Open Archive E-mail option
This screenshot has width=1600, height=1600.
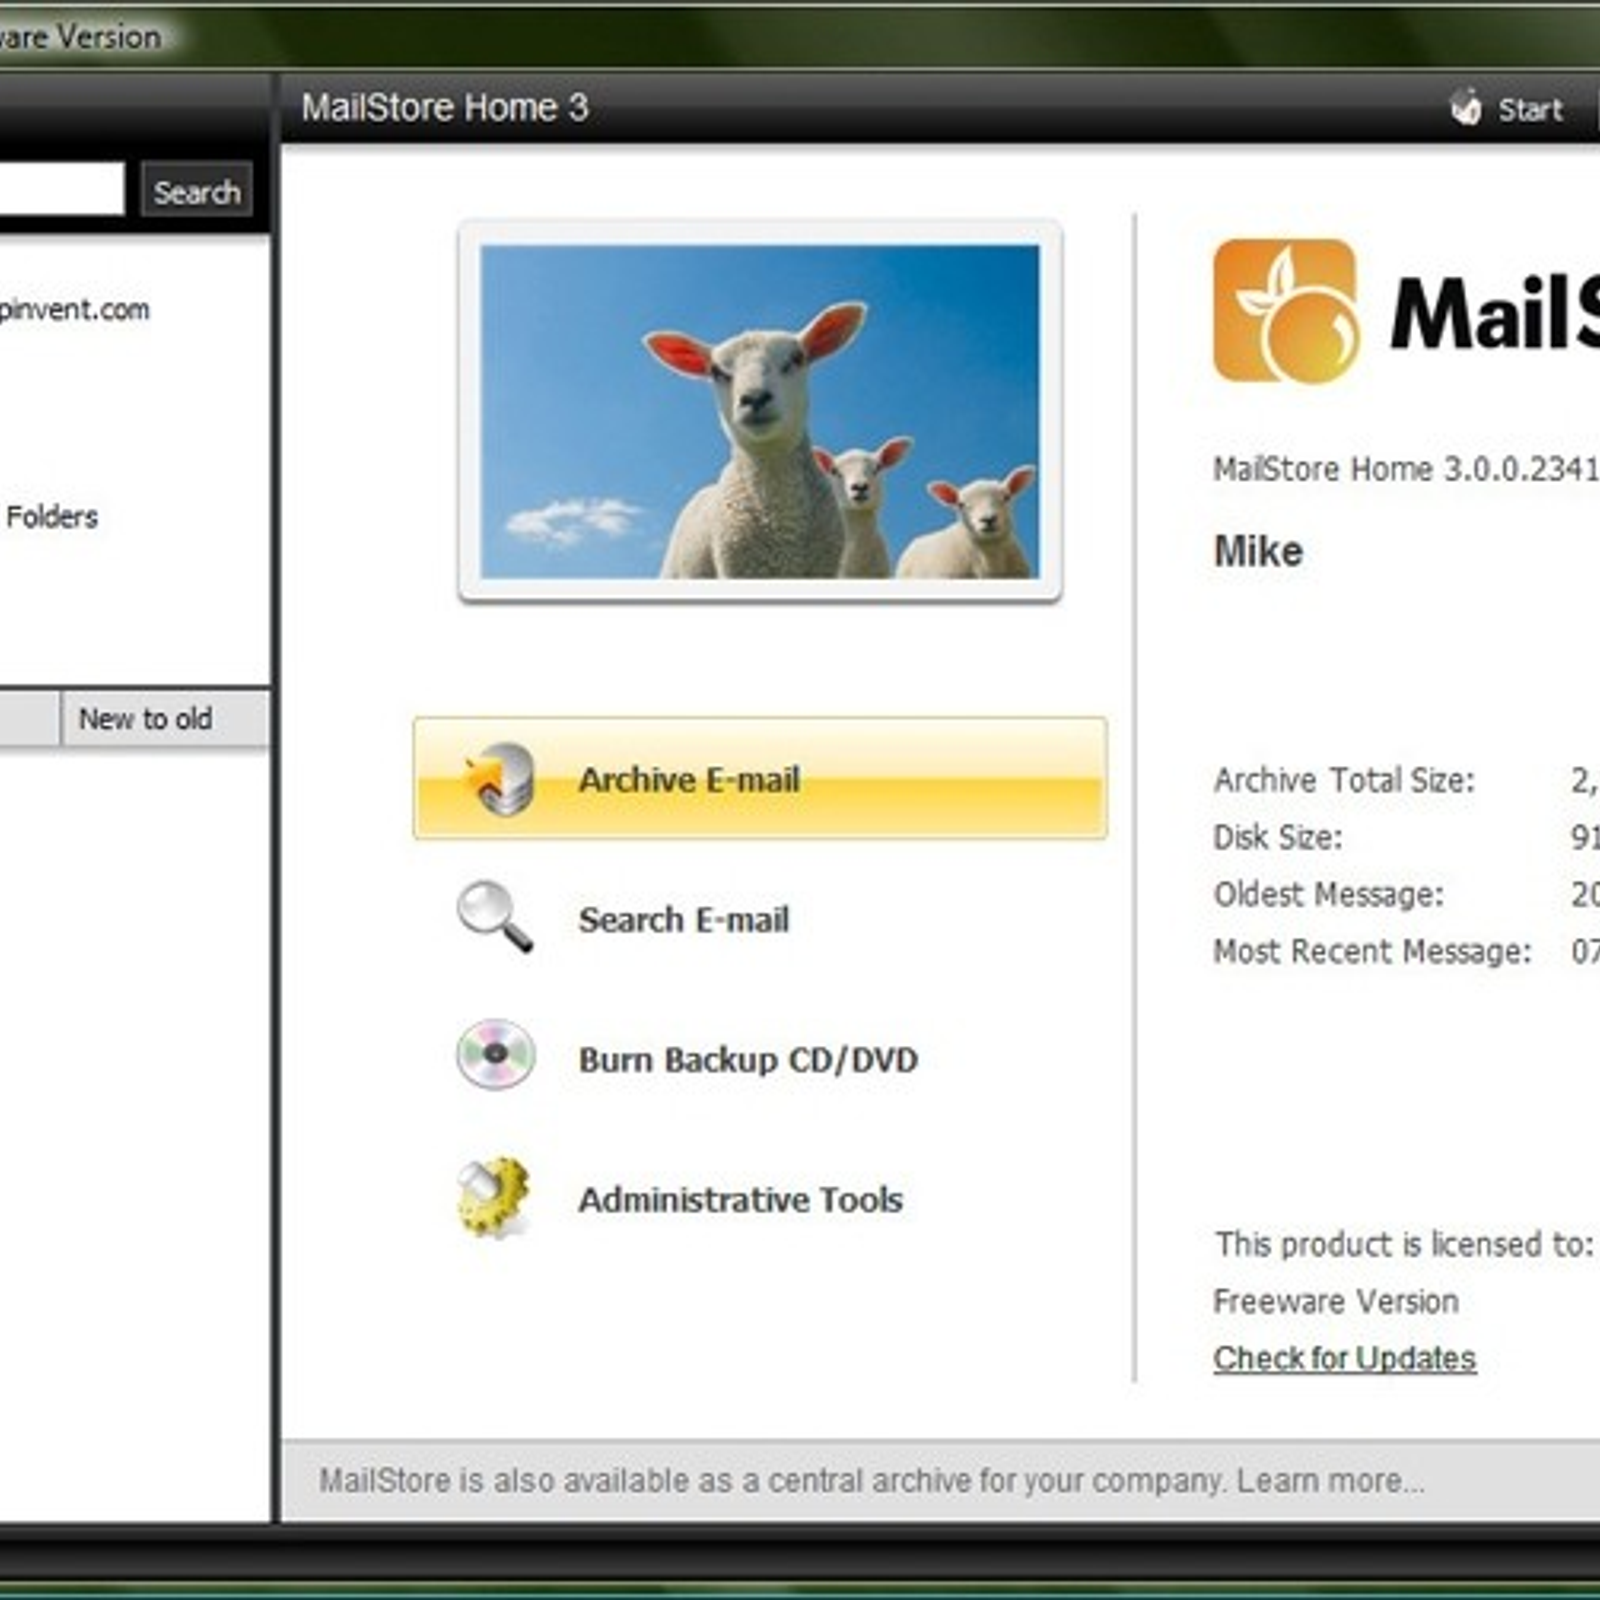pos(760,778)
